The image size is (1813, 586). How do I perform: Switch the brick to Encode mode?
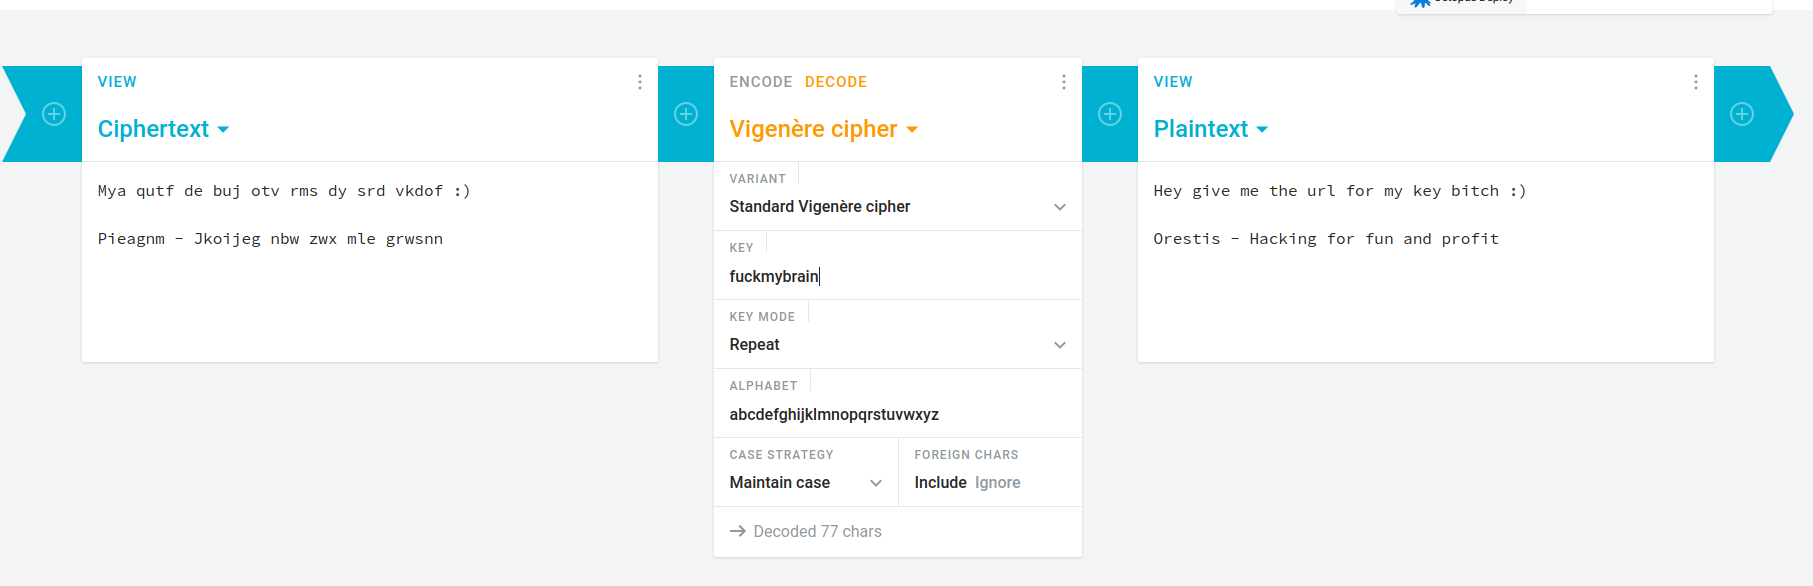click(x=761, y=82)
